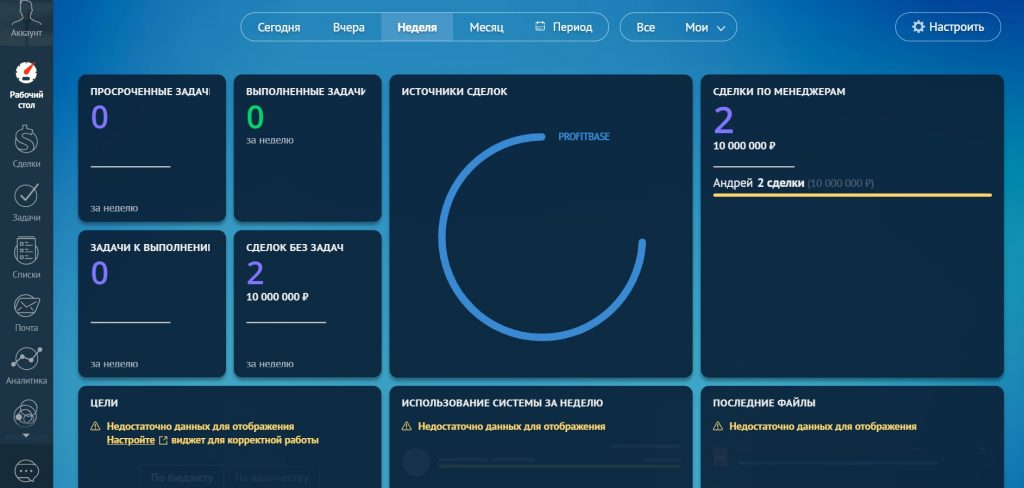Open the chat bubble icon in the sidebar
The image size is (1024, 488).
click(x=26, y=471)
